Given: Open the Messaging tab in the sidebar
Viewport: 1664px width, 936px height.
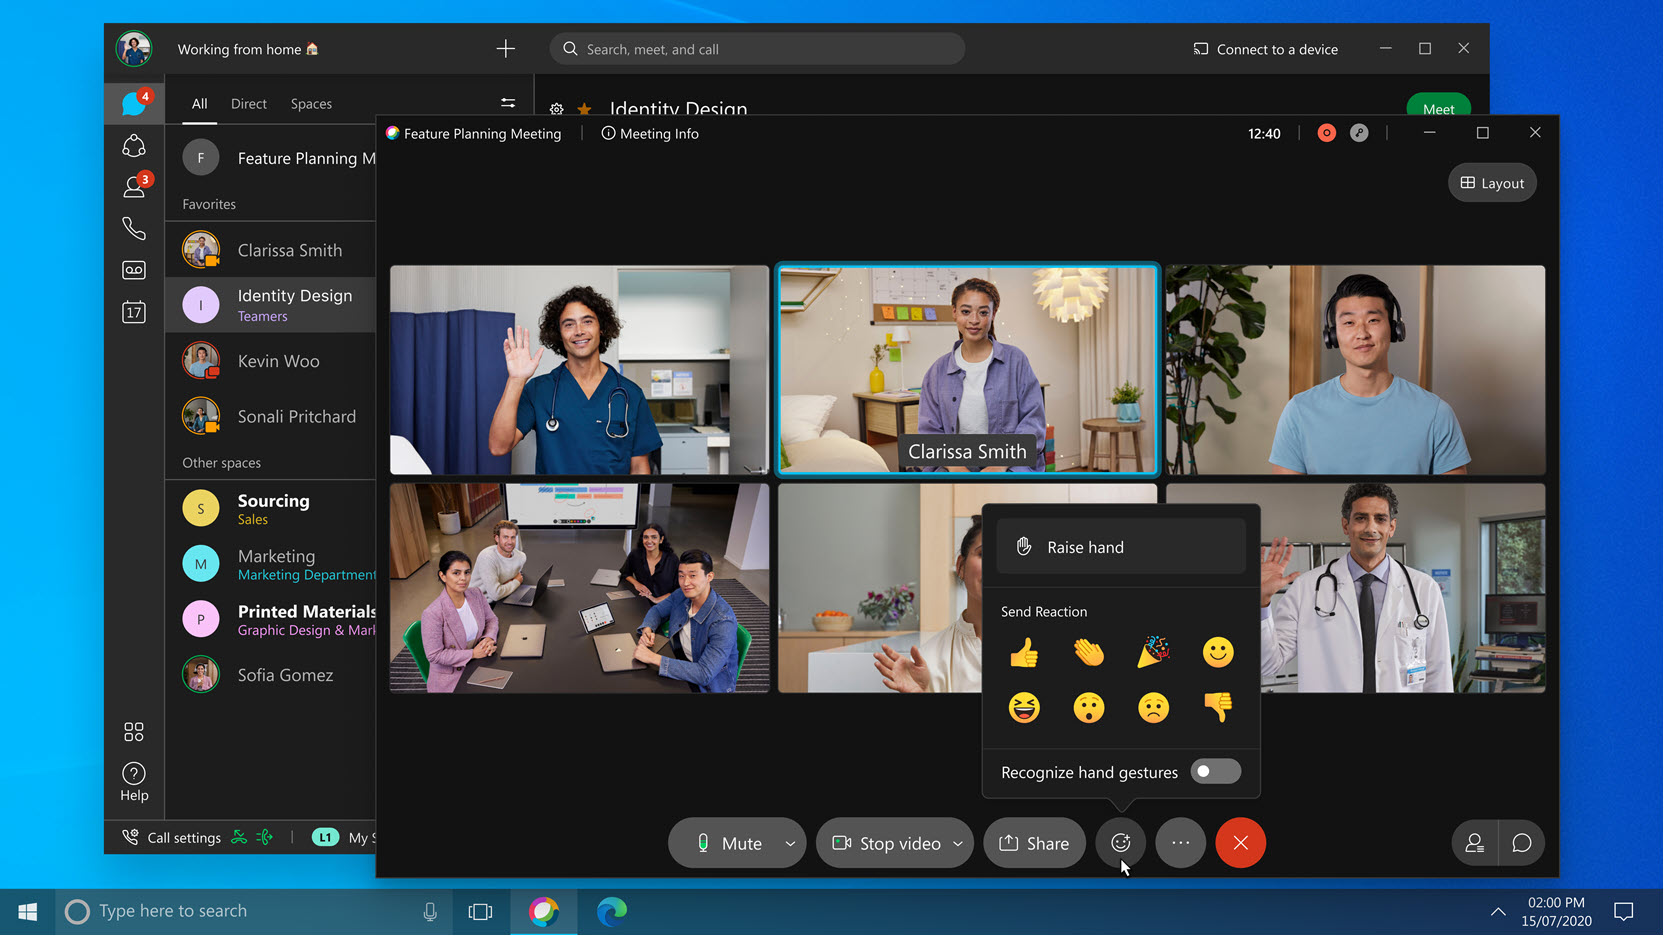Looking at the screenshot, I should point(134,103).
